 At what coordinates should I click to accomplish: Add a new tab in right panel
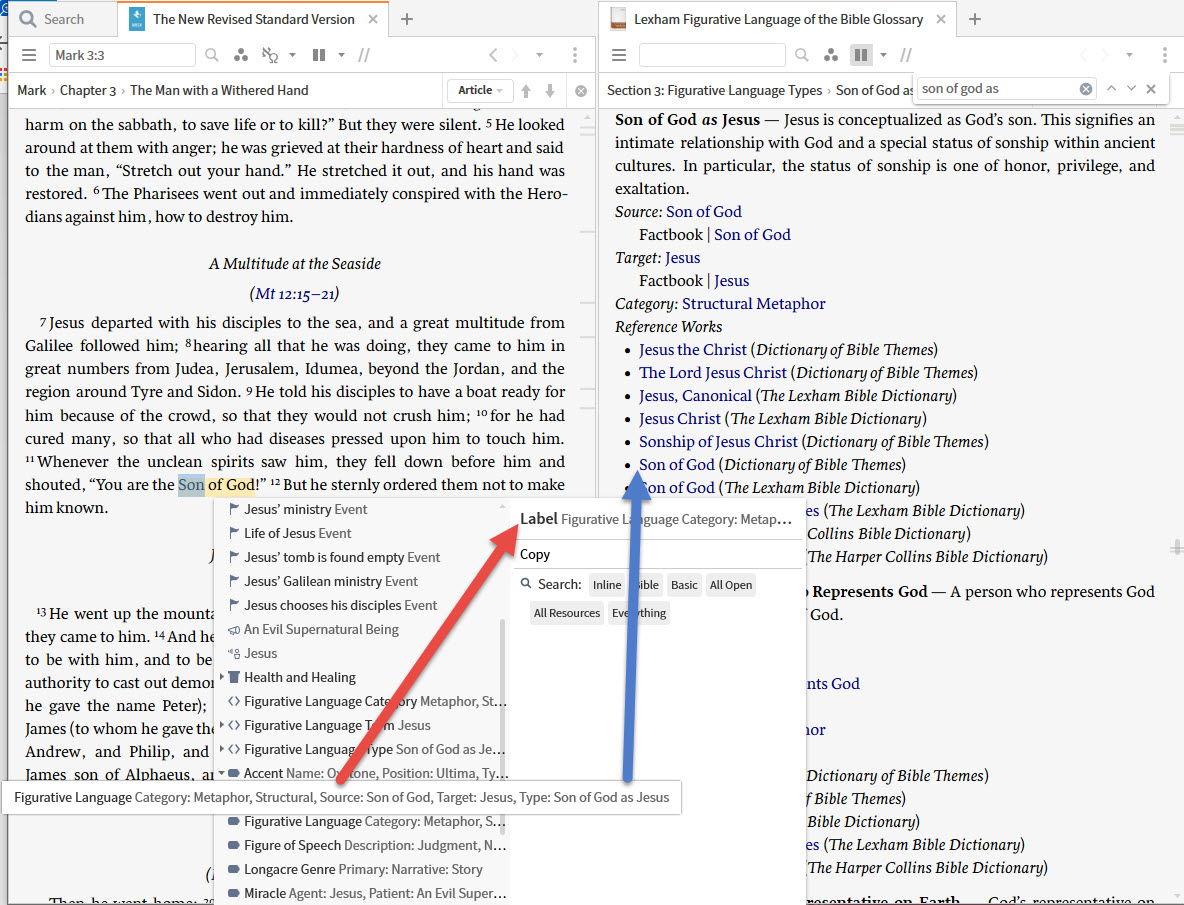pyautogui.click(x=975, y=19)
